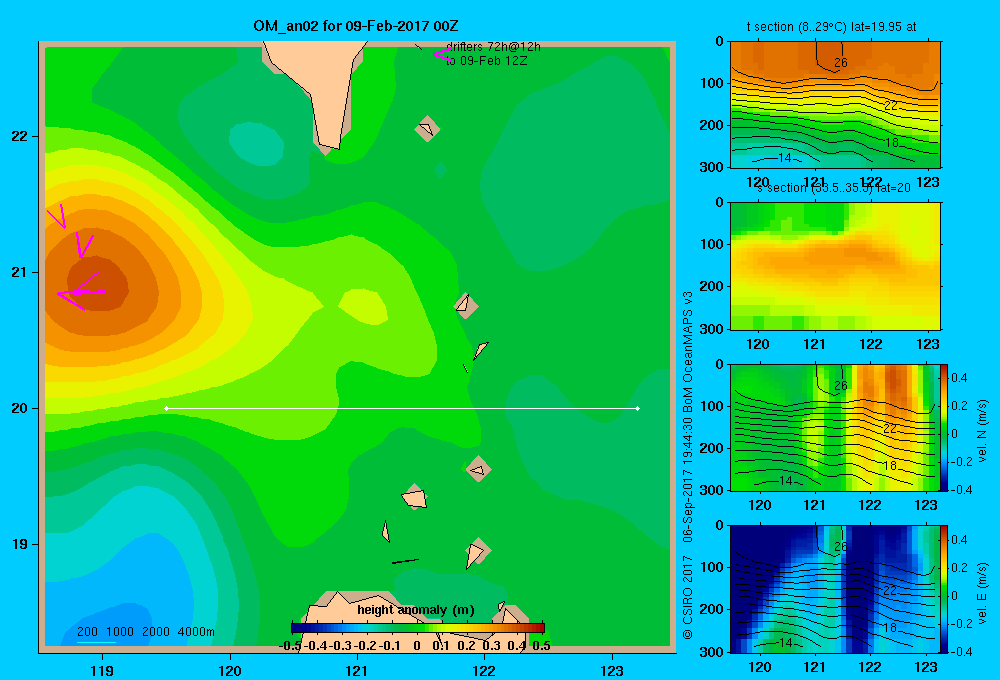Screen dimensions: 1000x680
Task: Click the longitude 123 tick label on the main map
Action: click(x=612, y=670)
